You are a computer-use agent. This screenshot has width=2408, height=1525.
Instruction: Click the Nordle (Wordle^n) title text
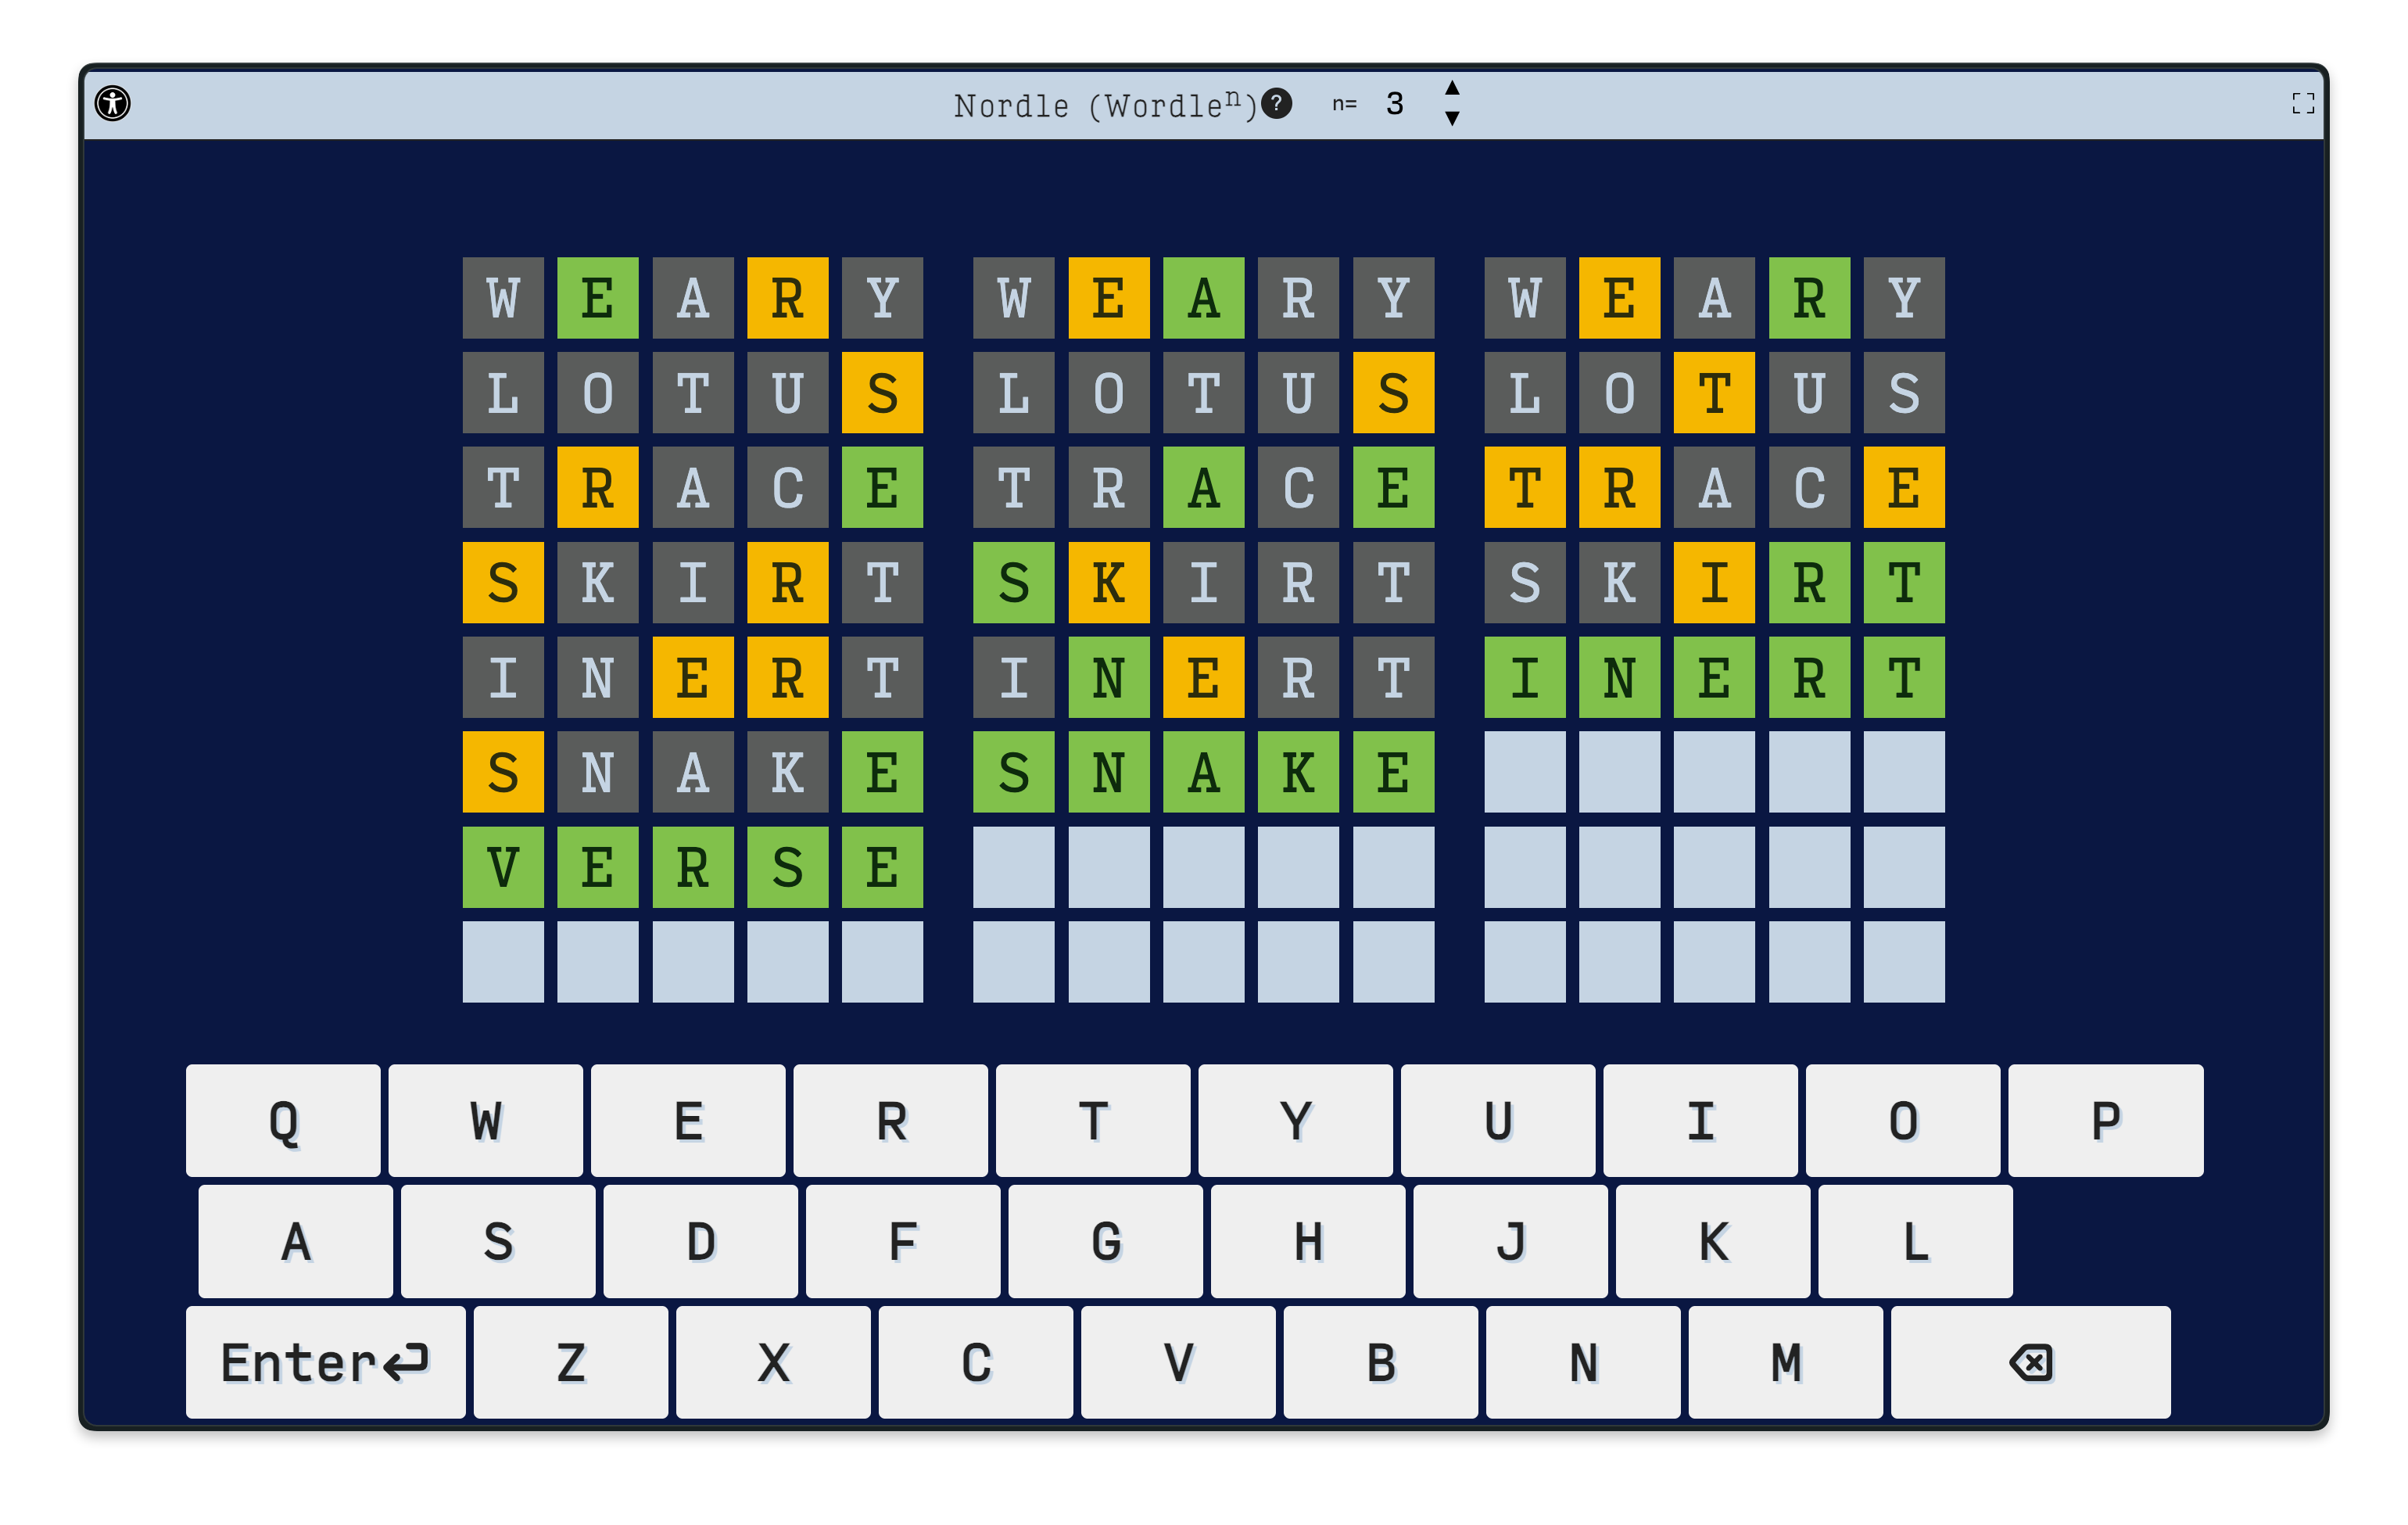[x=1105, y=104]
